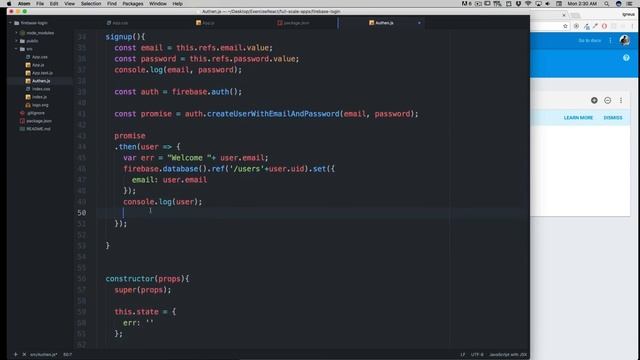Screen dimensions: 640x360
Task: Open the volume control in menu bar
Action: 548,4
